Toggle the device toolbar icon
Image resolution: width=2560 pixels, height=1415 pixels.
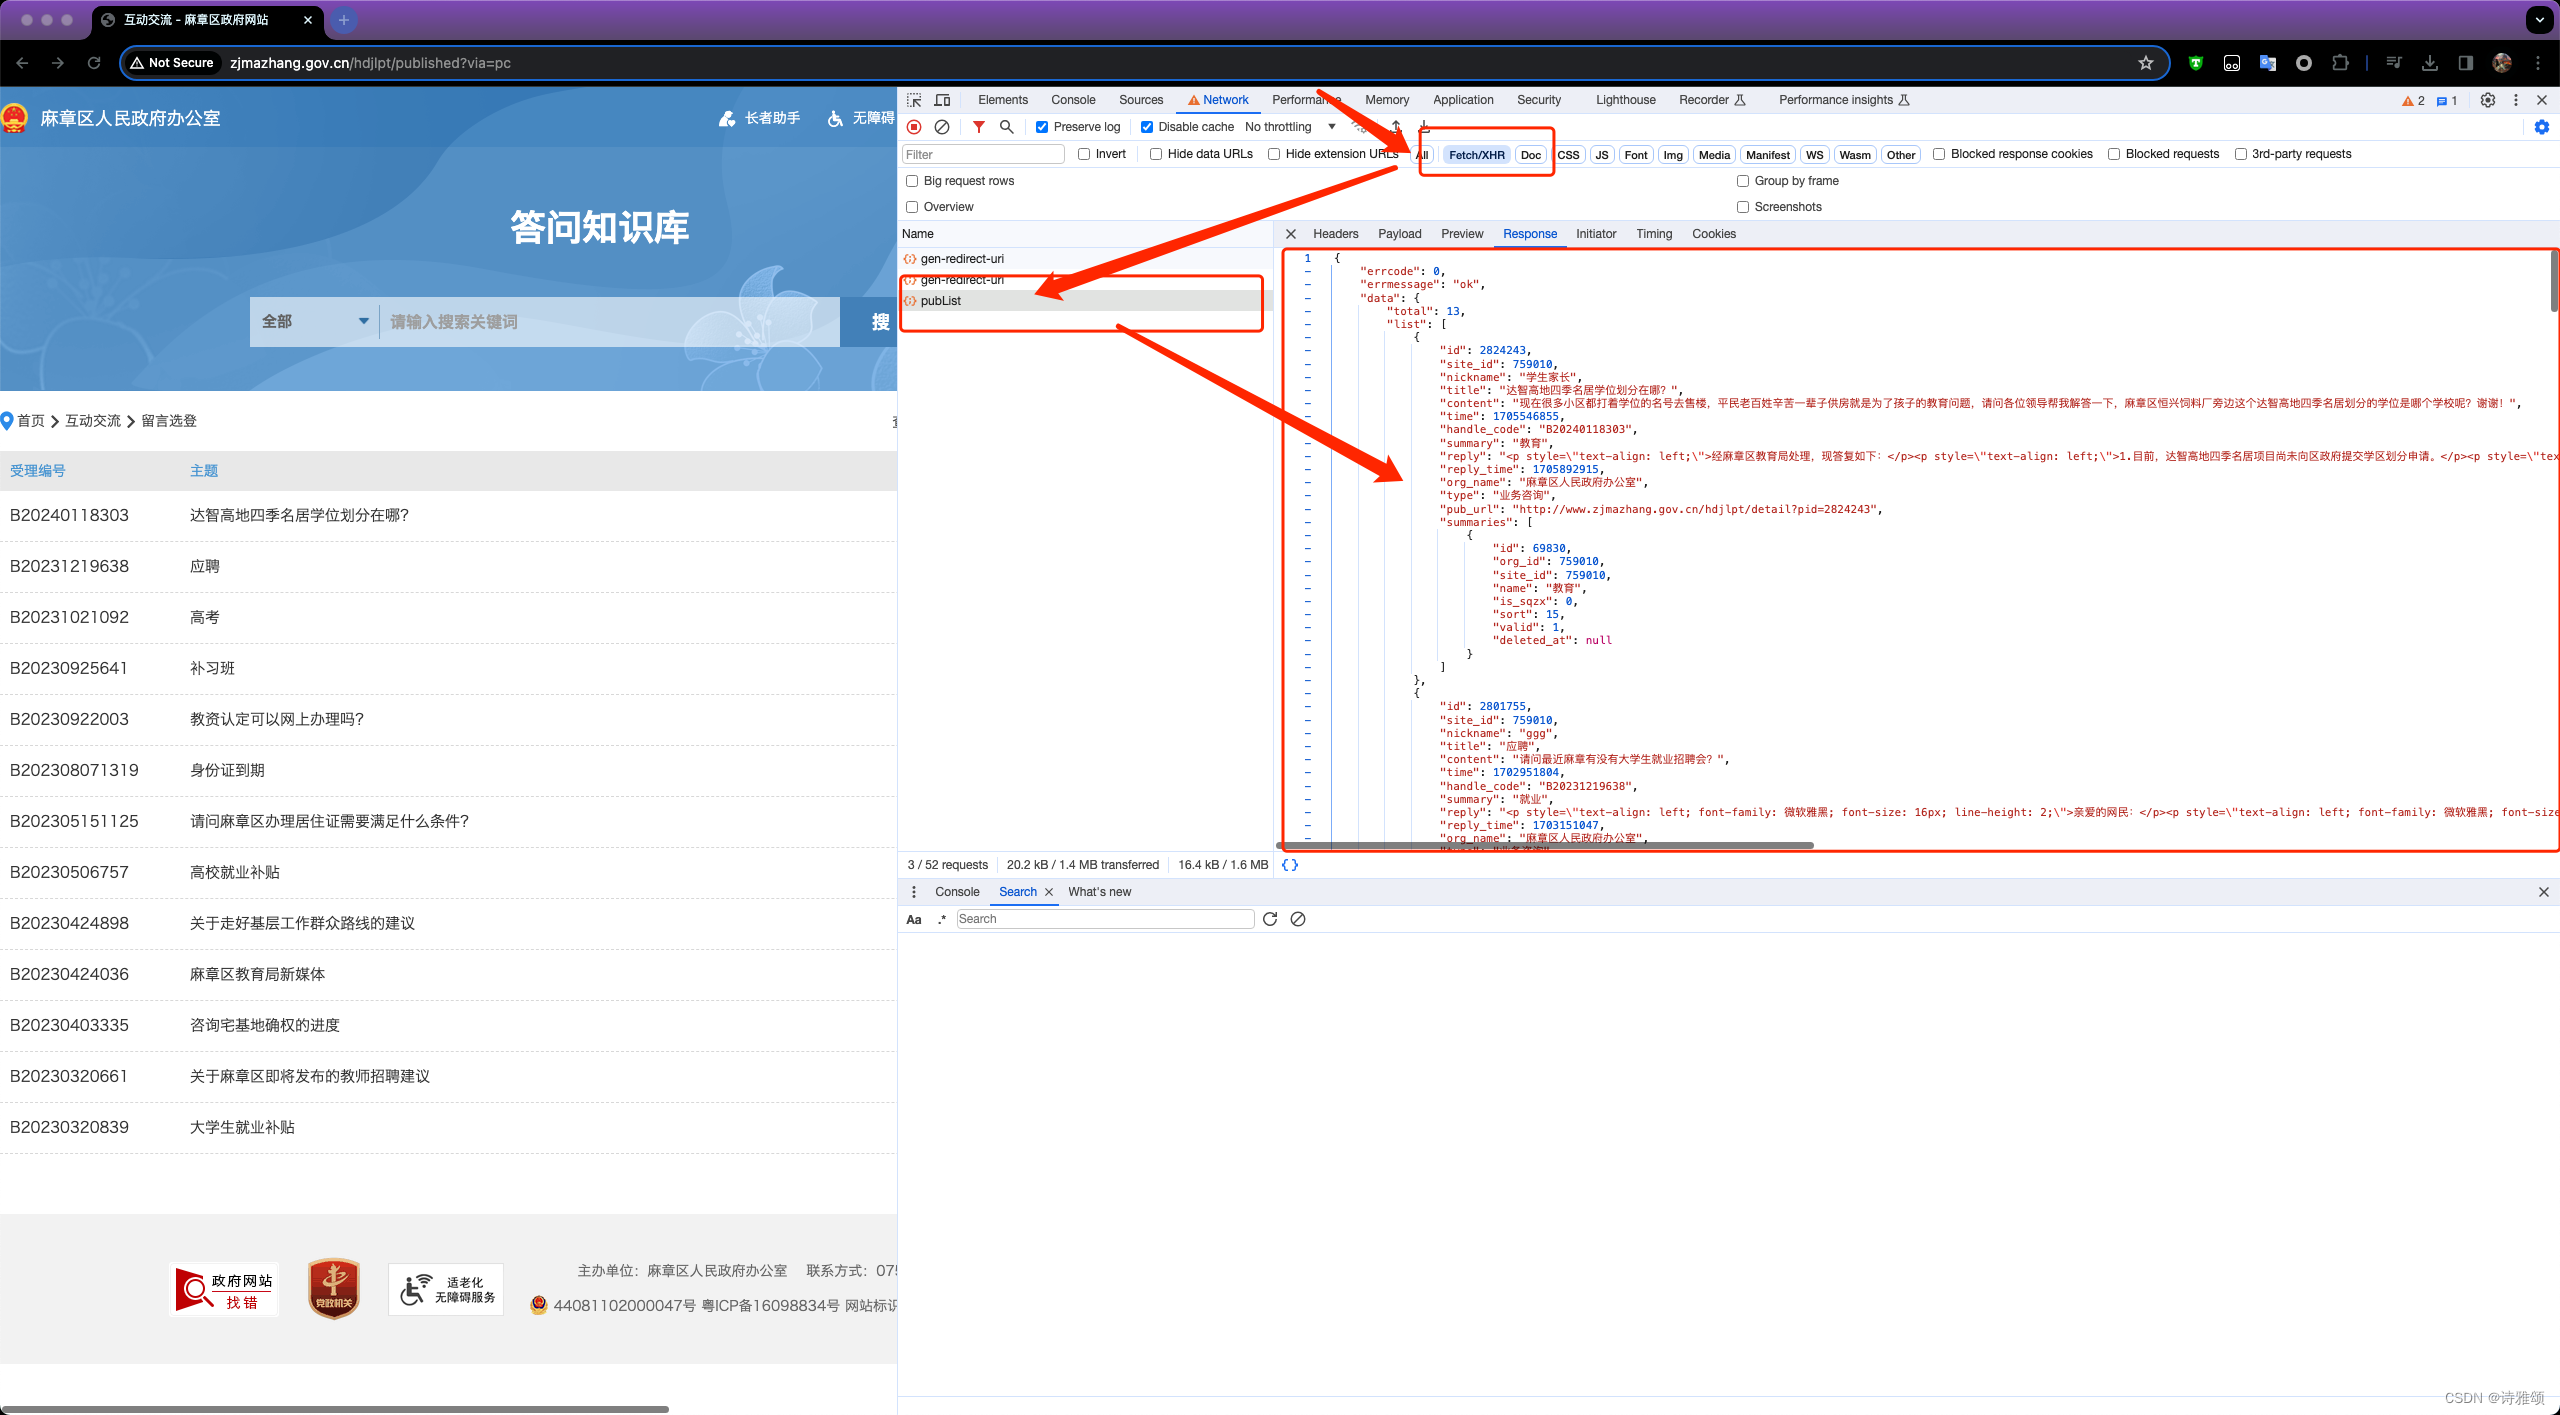[942, 100]
